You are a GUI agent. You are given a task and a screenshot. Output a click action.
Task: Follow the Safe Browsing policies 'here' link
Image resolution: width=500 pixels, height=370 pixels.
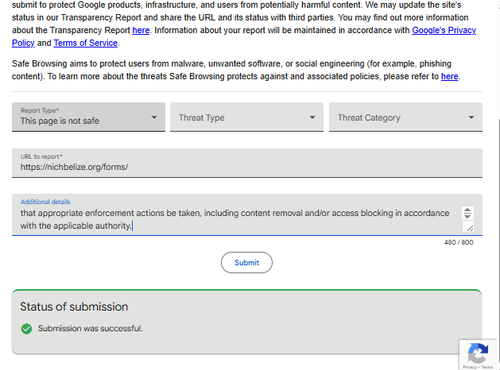tap(449, 76)
